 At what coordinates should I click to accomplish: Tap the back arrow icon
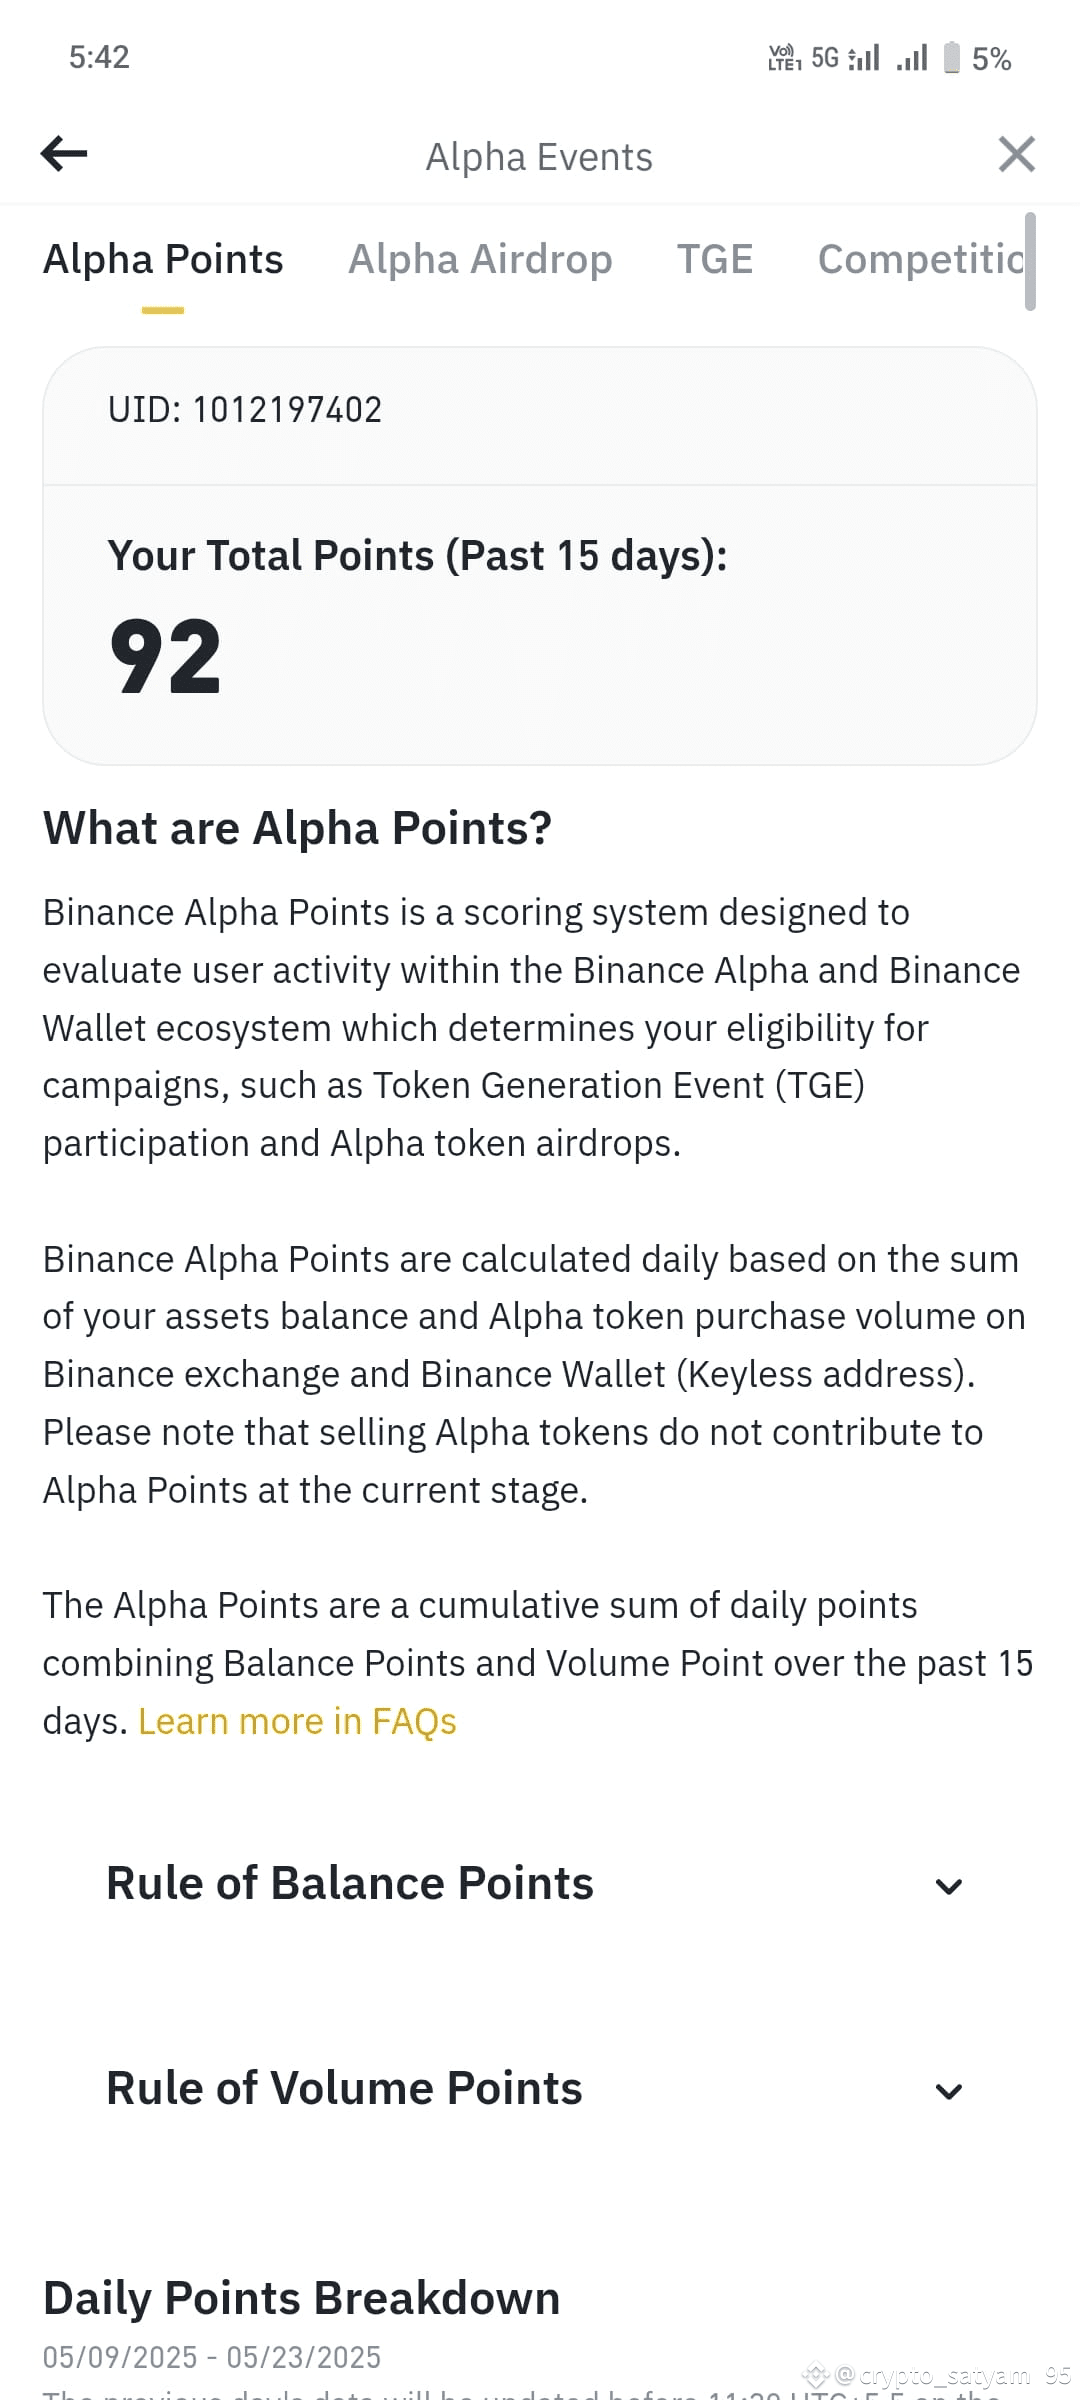coord(64,154)
